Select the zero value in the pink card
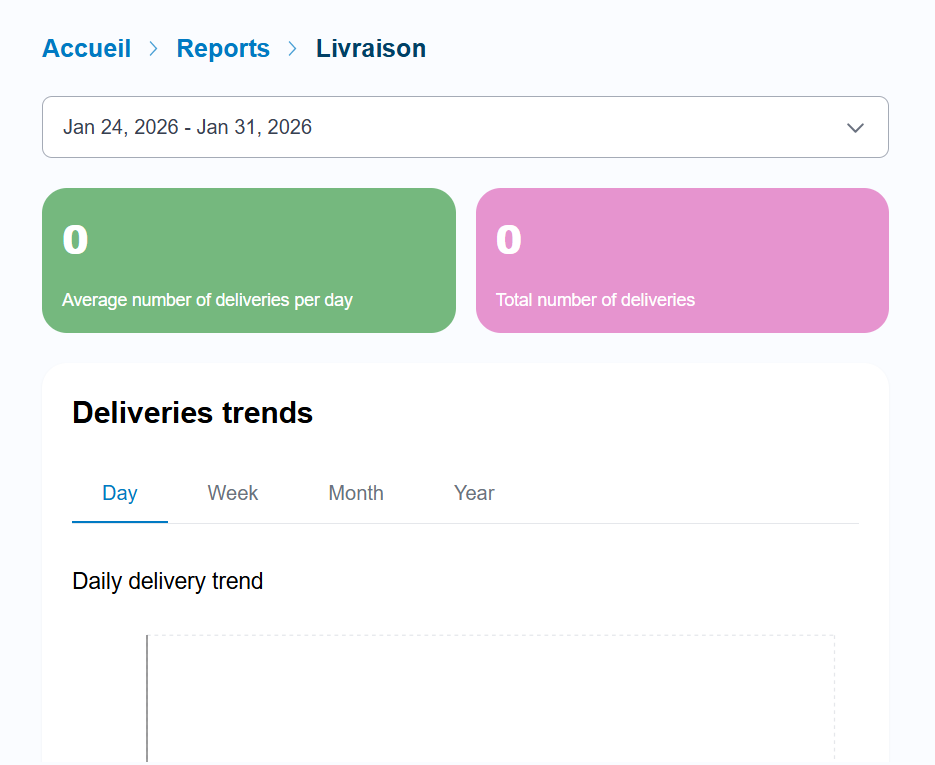Viewport: 935px width, 765px height. tap(509, 240)
